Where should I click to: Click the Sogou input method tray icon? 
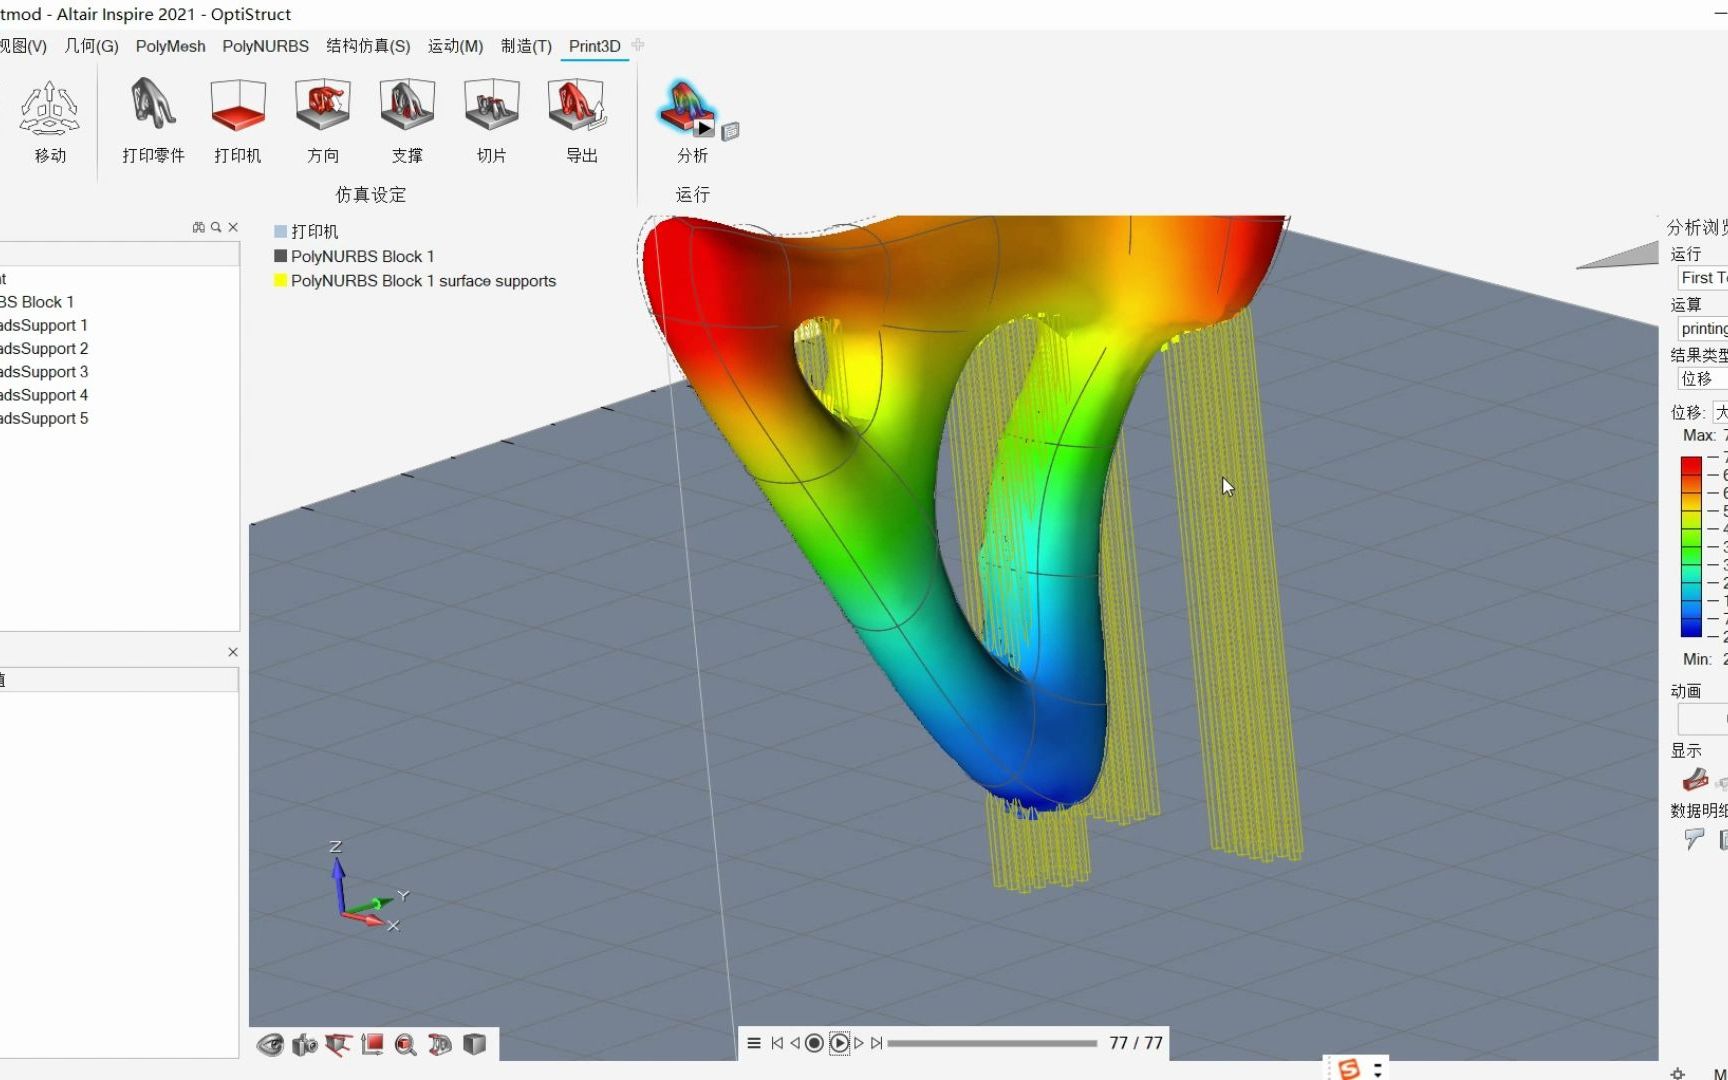coord(1349,1069)
